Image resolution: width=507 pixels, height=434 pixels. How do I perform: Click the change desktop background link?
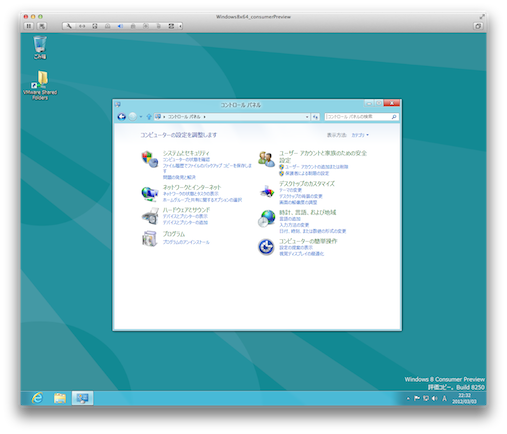301,196
